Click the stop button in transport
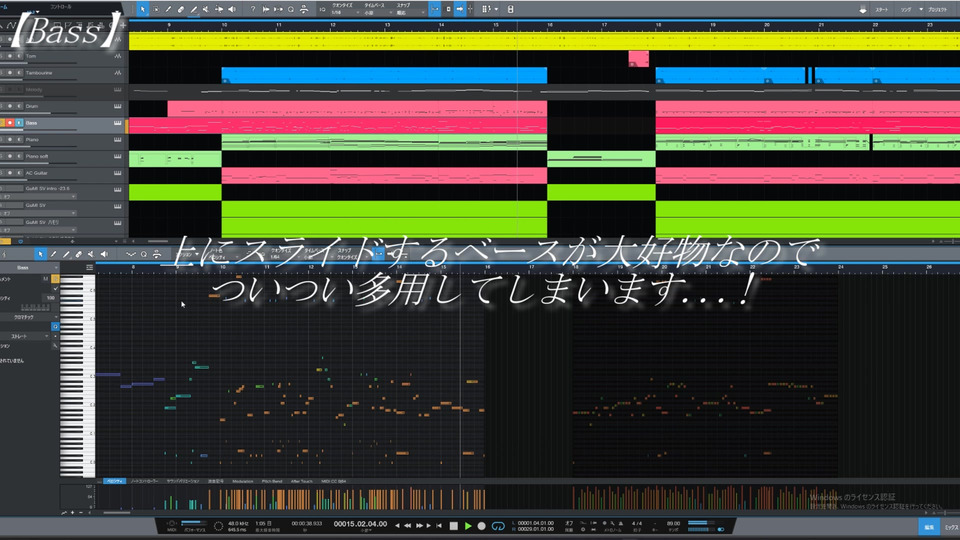The height and width of the screenshot is (540, 960). (454, 526)
